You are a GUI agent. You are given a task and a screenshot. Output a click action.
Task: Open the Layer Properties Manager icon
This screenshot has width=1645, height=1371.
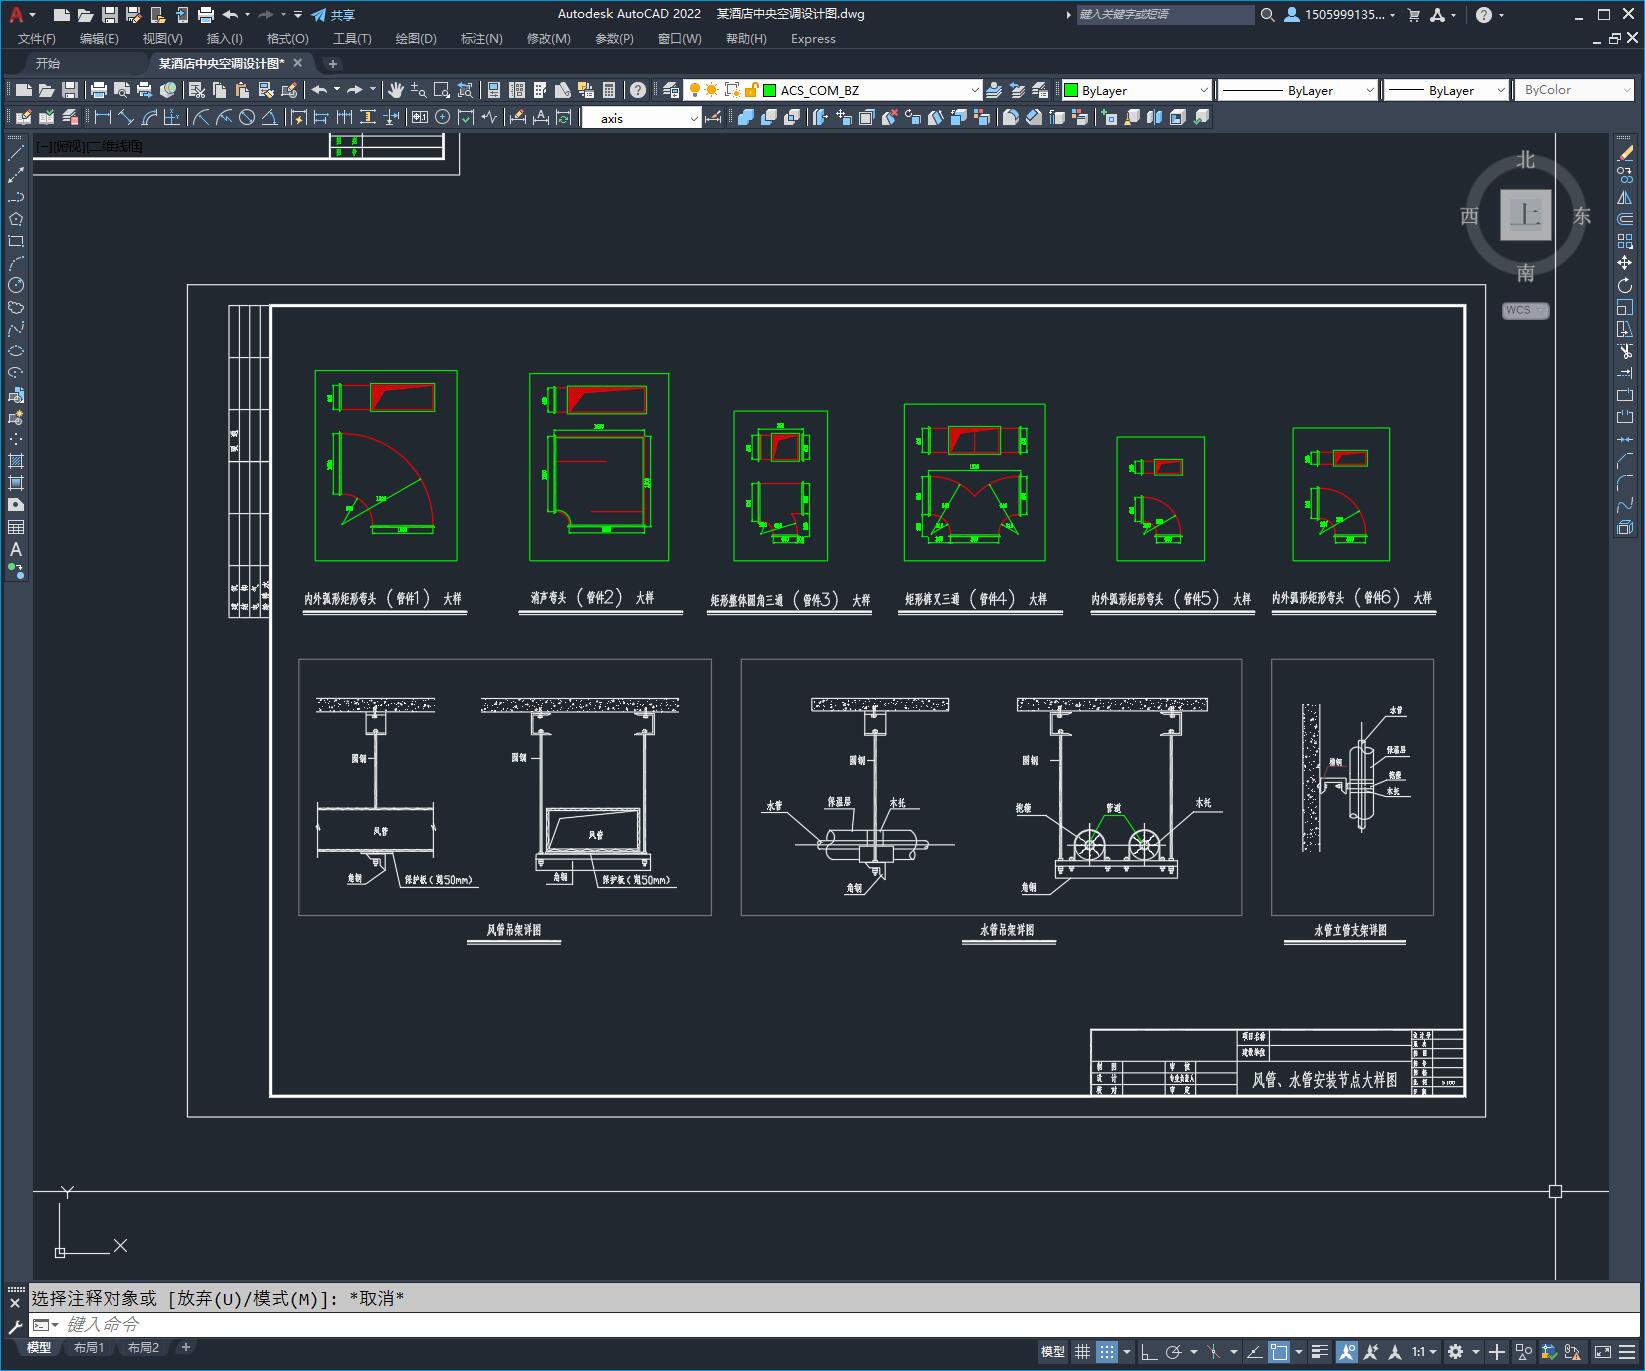[671, 90]
